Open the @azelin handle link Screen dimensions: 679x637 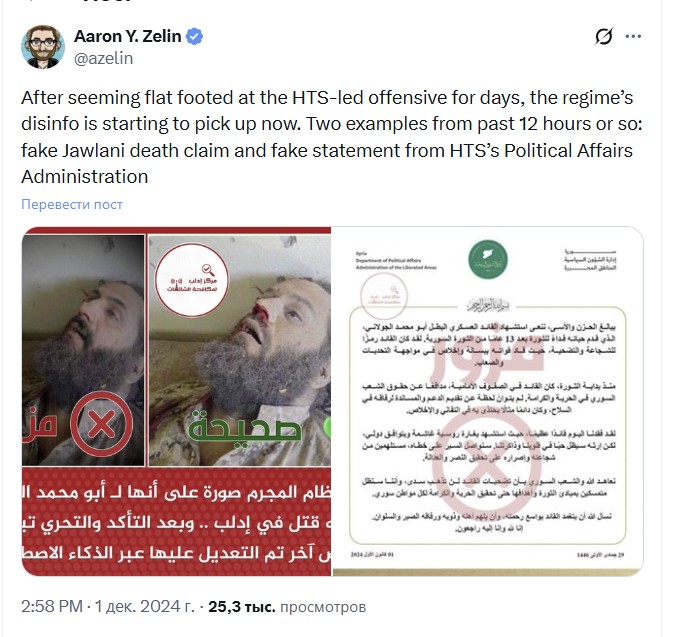[x=103, y=58]
